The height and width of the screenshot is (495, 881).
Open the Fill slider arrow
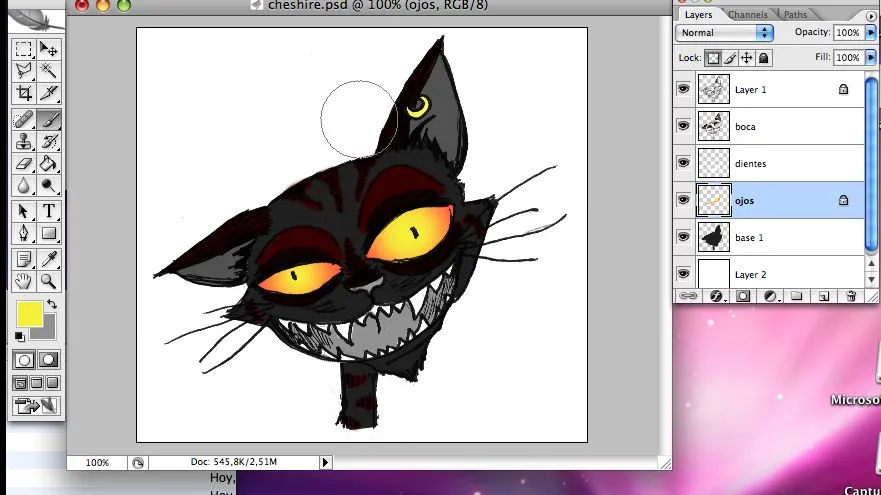[x=871, y=57]
